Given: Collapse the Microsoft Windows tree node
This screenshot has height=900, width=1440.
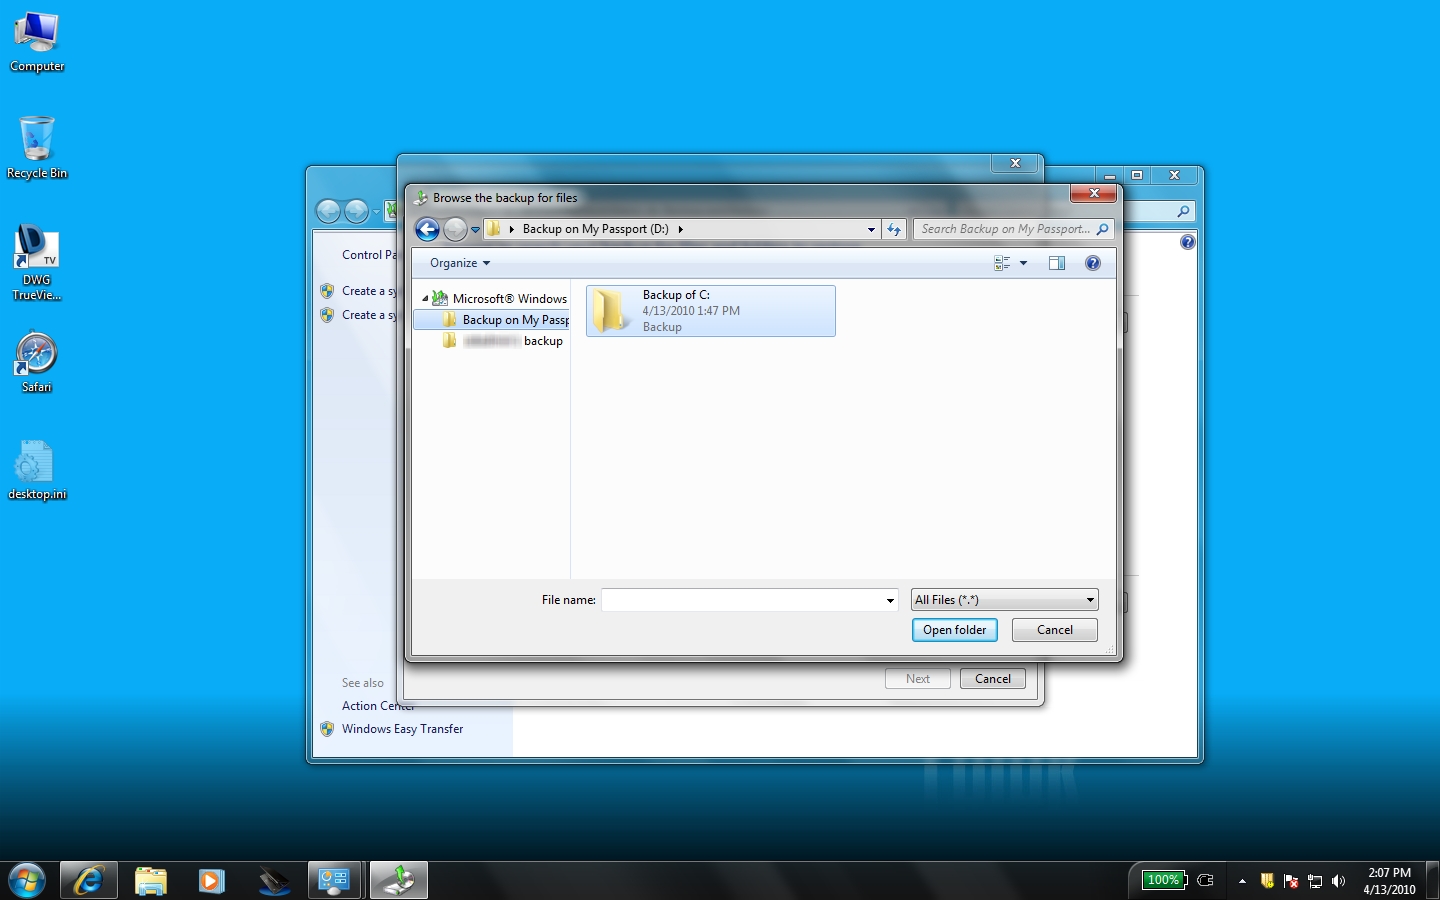Looking at the screenshot, I should pyautogui.click(x=425, y=298).
